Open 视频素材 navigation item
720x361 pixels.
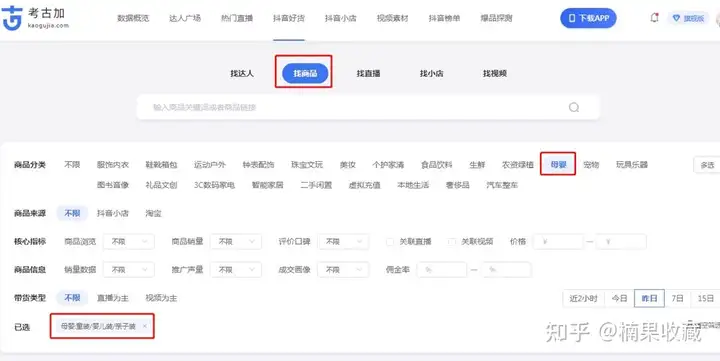[393, 18]
